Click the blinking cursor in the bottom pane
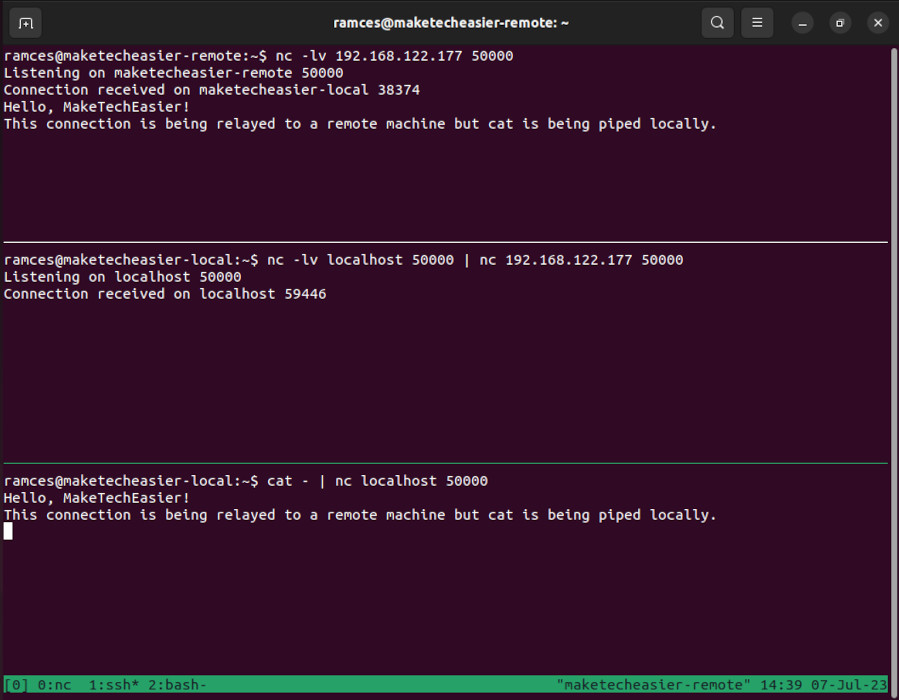The height and width of the screenshot is (700, 899). [8, 531]
